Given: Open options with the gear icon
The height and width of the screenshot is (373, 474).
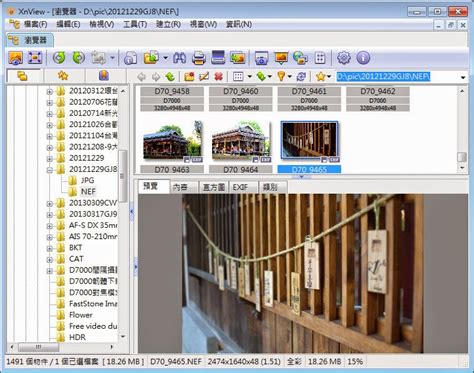Looking at the screenshot, I should point(344,58).
